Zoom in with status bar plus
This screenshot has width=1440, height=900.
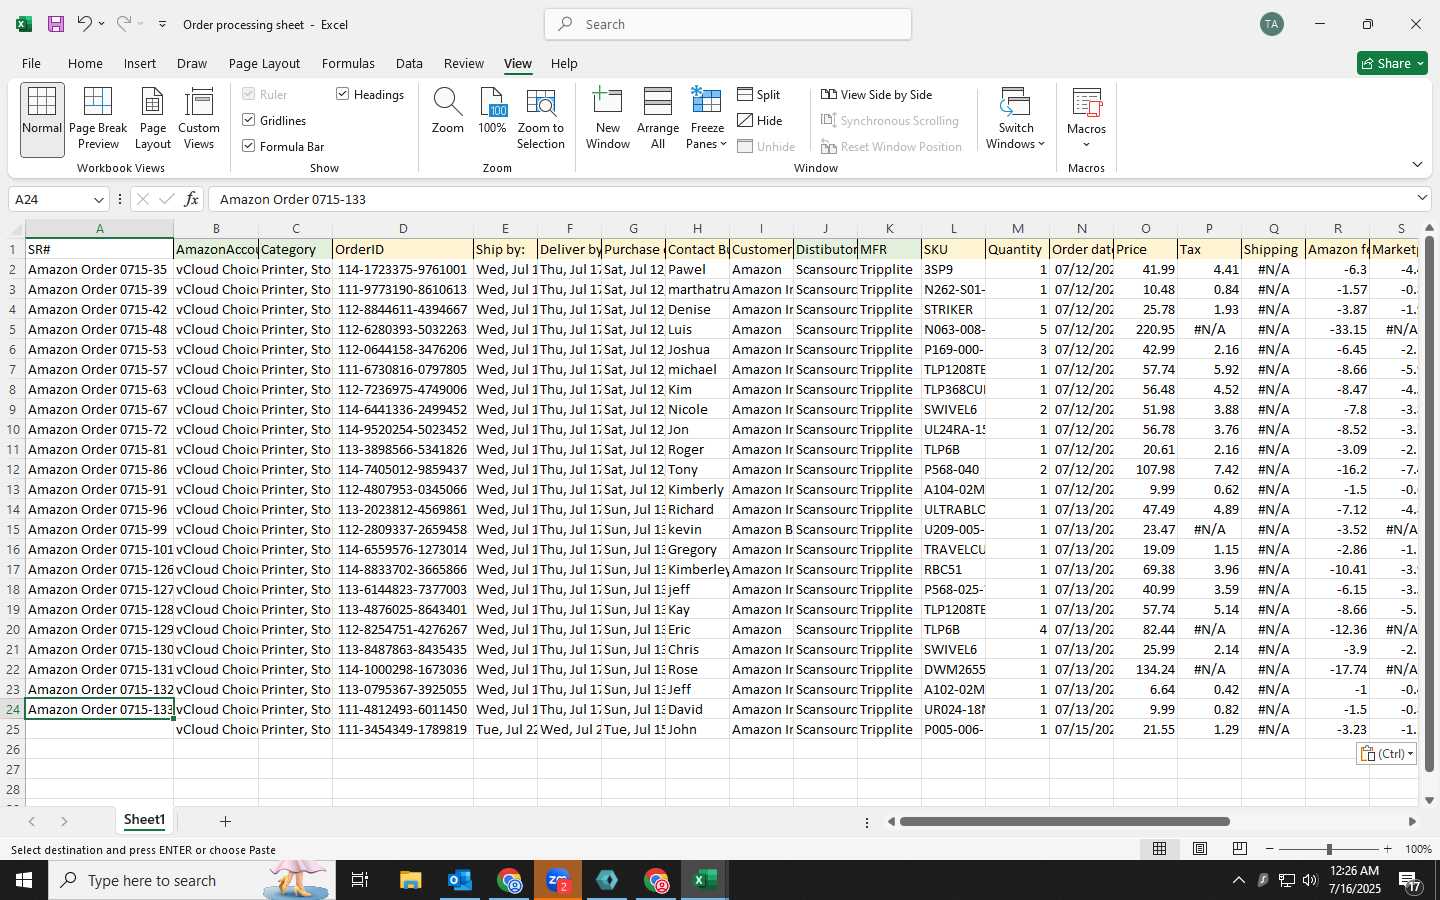point(1387,849)
